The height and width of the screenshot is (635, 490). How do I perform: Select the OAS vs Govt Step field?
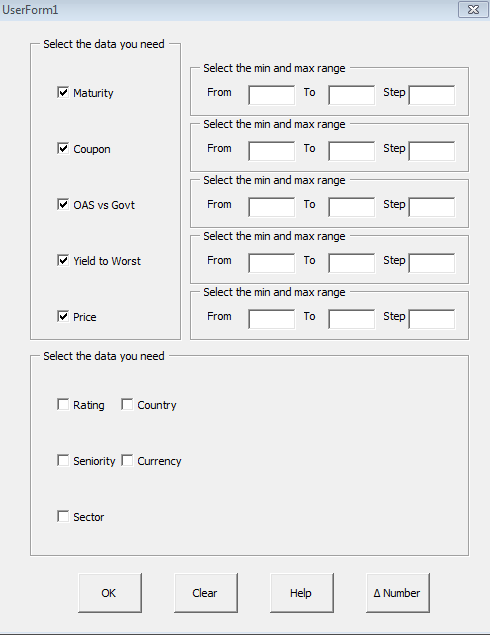tap(432, 207)
